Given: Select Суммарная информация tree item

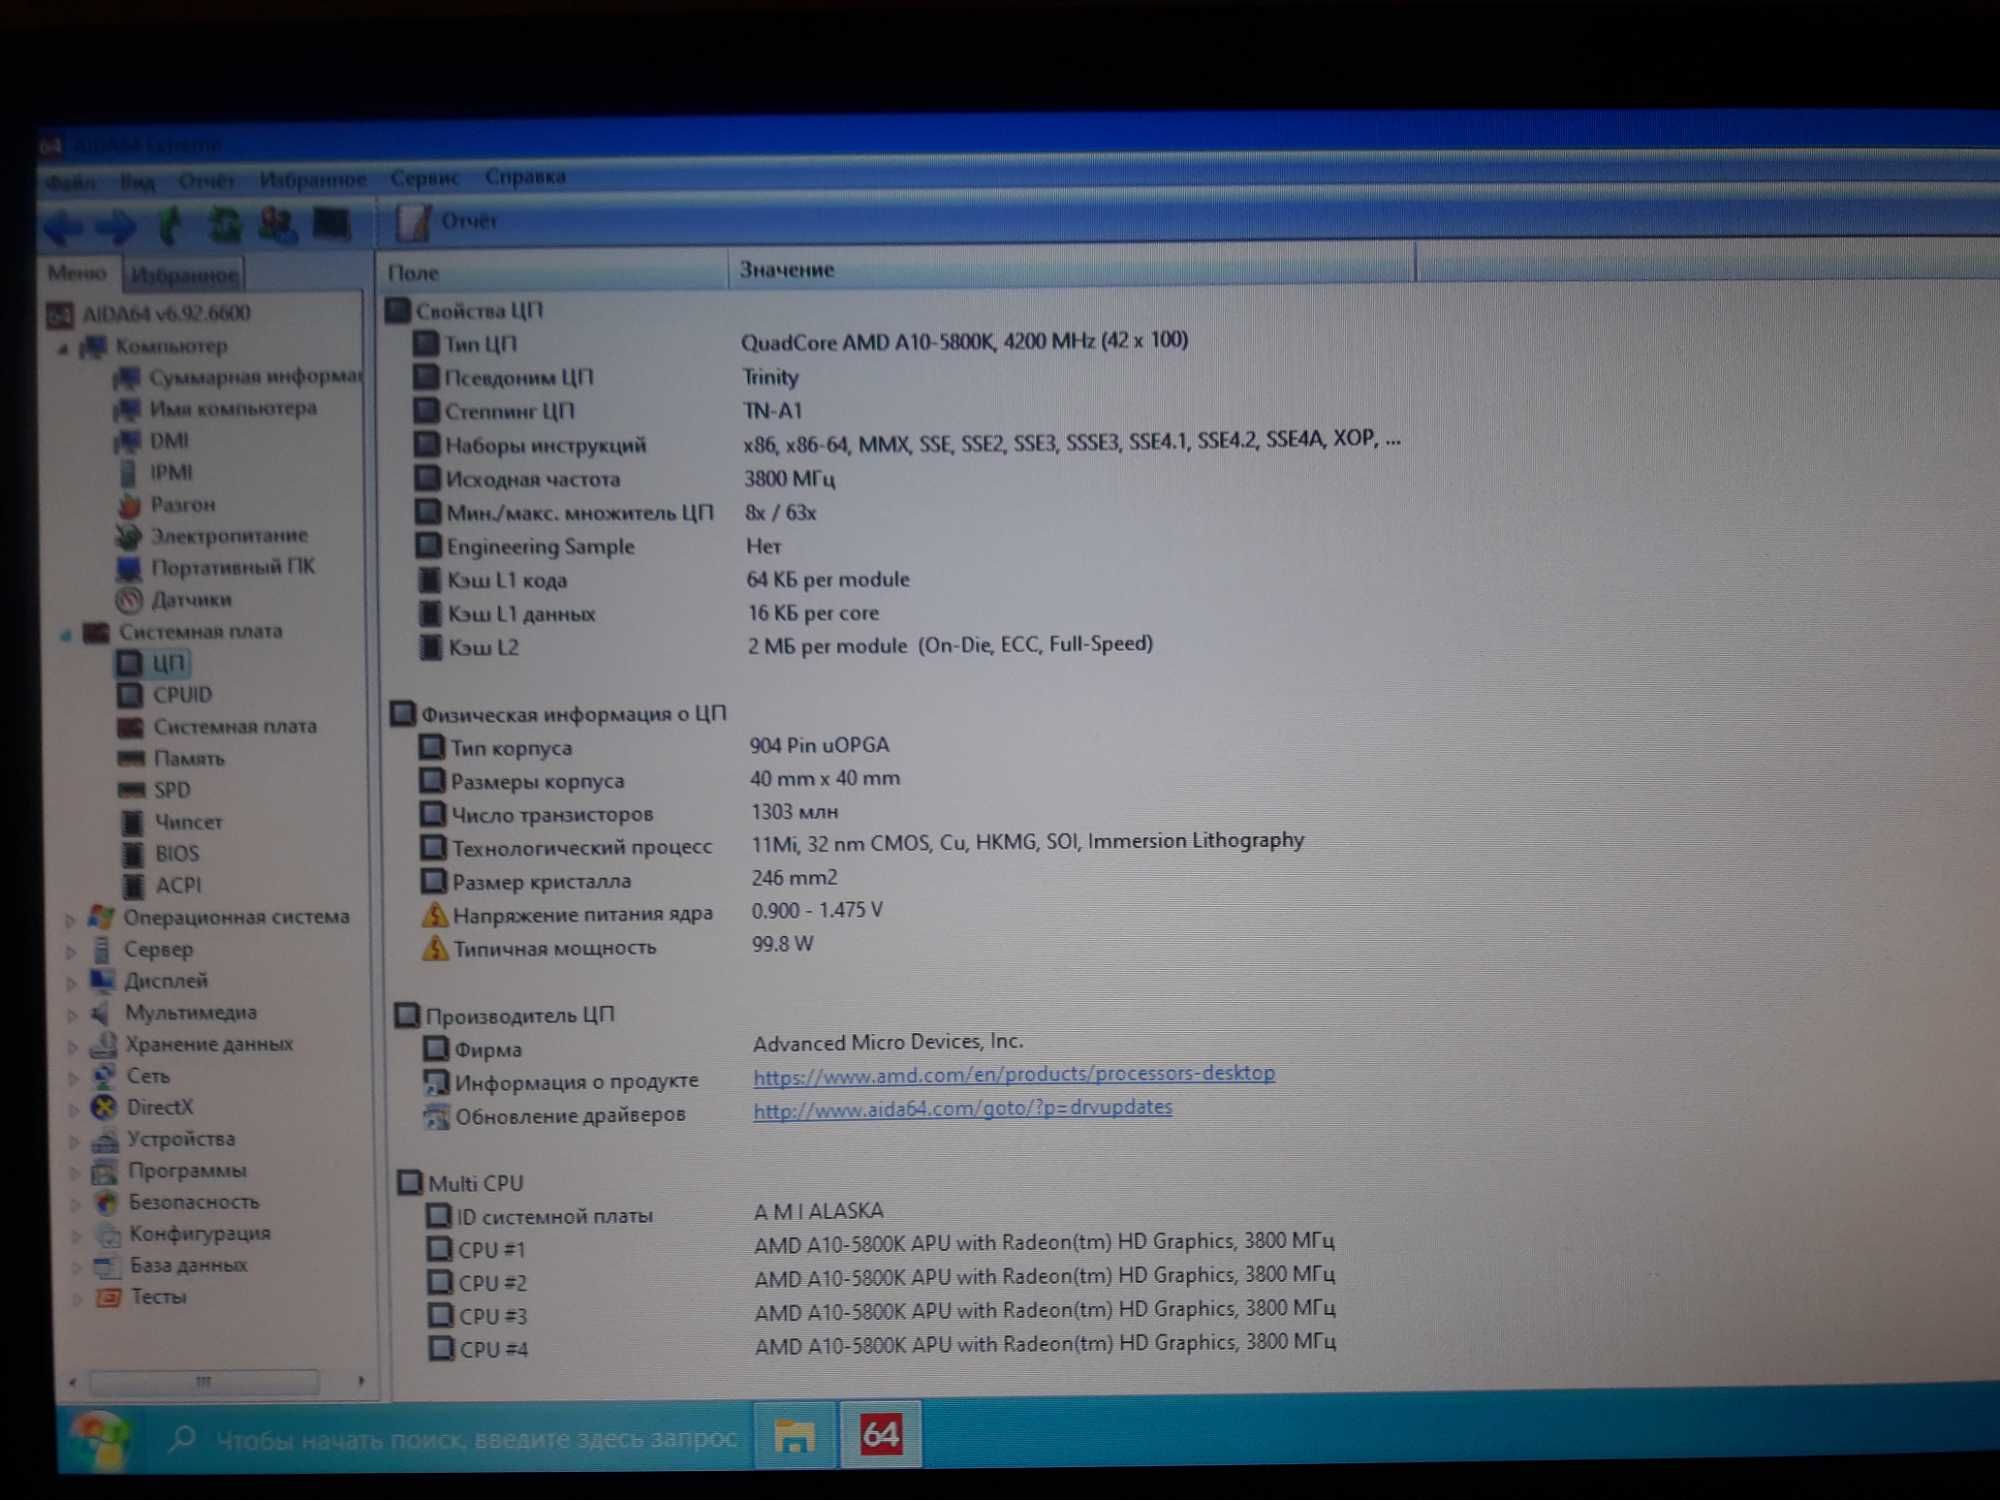Looking at the screenshot, I should pyautogui.click(x=238, y=377).
